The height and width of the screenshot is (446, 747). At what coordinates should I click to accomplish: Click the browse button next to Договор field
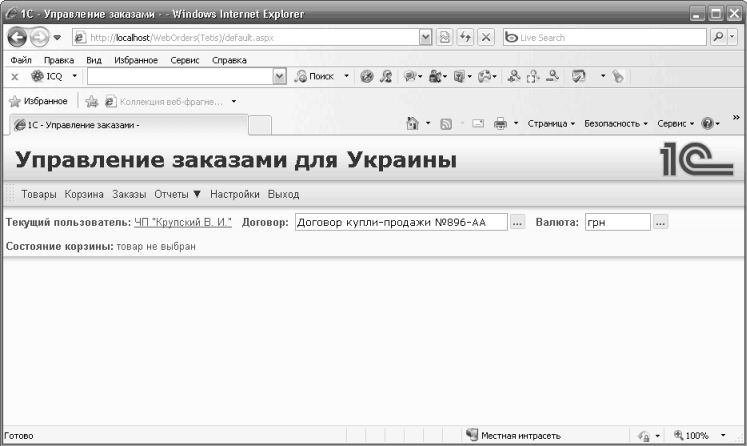tap(517, 222)
